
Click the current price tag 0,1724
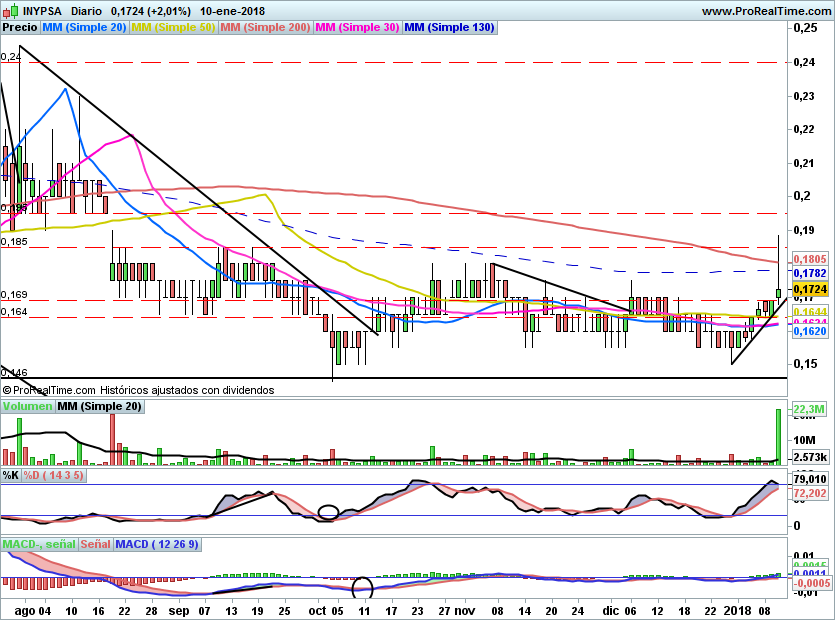click(x=810, y=288)
